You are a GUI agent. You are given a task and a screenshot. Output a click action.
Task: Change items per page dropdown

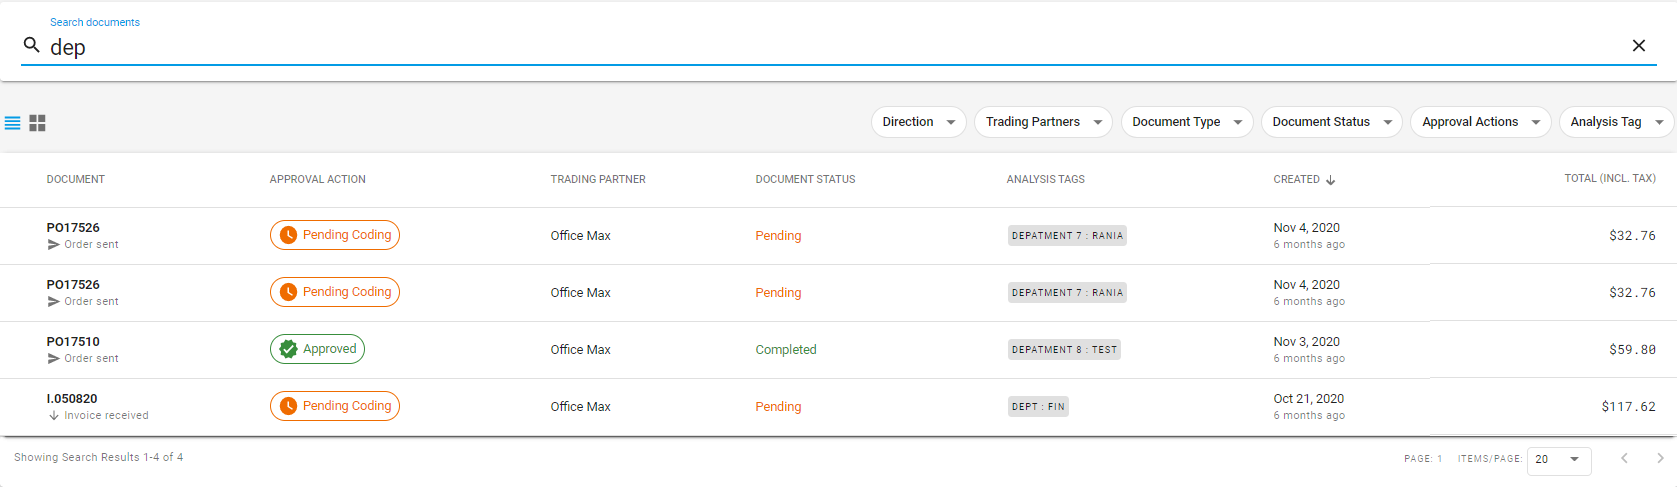[x=1558, y=459]
